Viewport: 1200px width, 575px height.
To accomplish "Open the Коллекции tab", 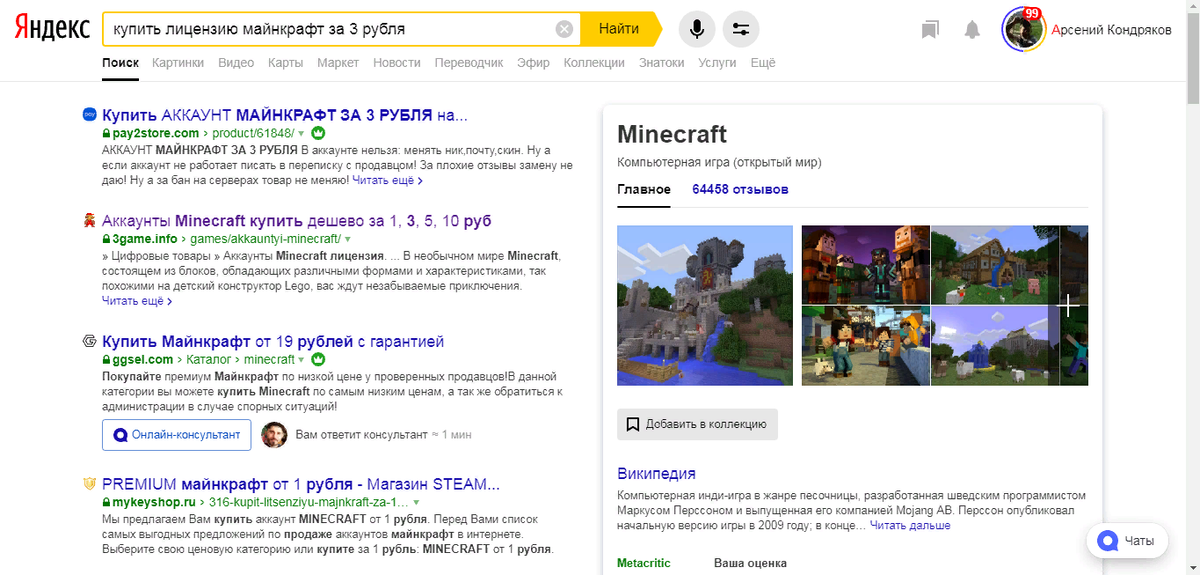I will coord(594,62).
